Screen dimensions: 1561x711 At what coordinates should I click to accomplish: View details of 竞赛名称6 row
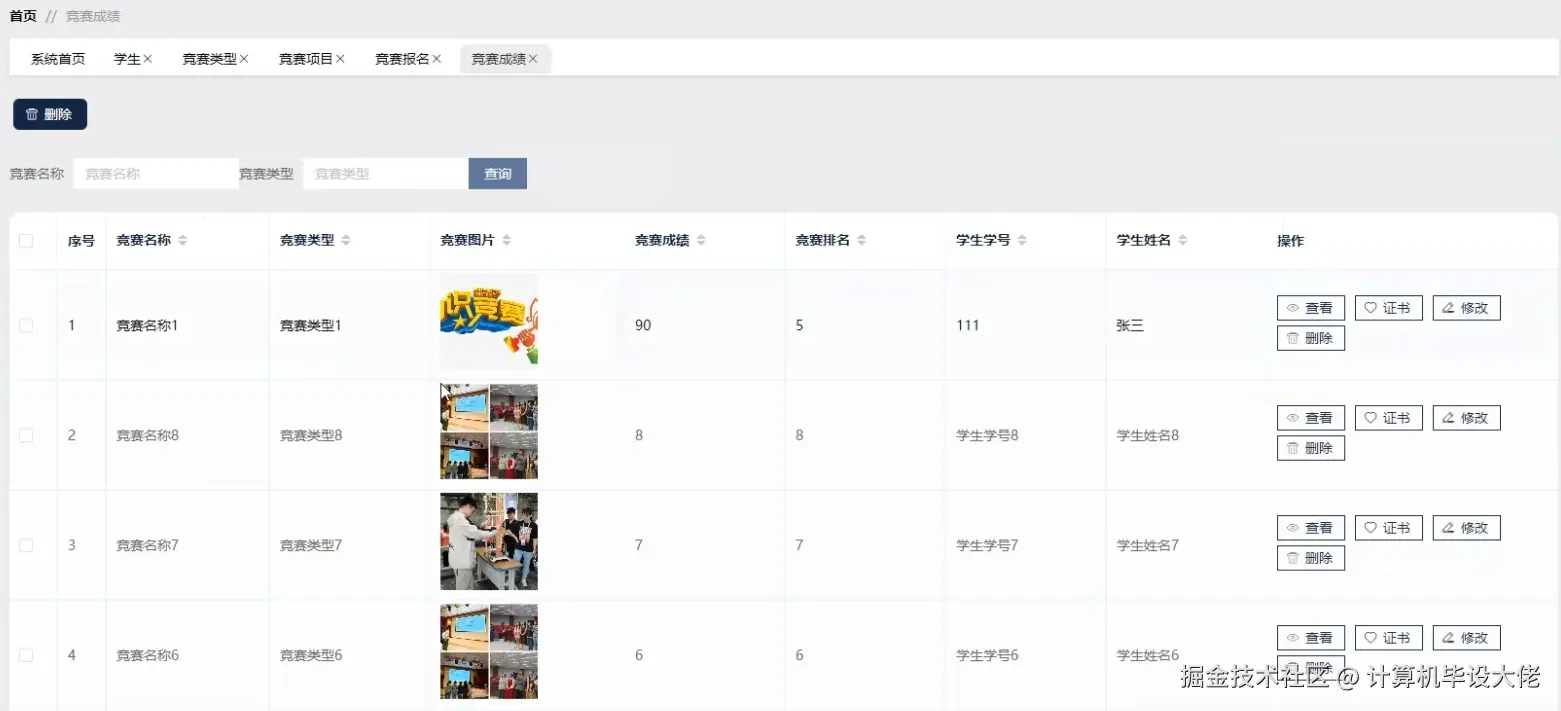point(1311,638)
